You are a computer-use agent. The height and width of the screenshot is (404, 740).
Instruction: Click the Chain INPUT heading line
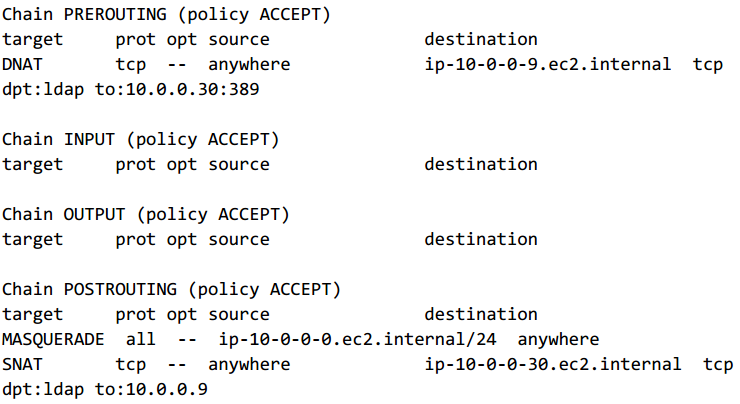[140, 139]
